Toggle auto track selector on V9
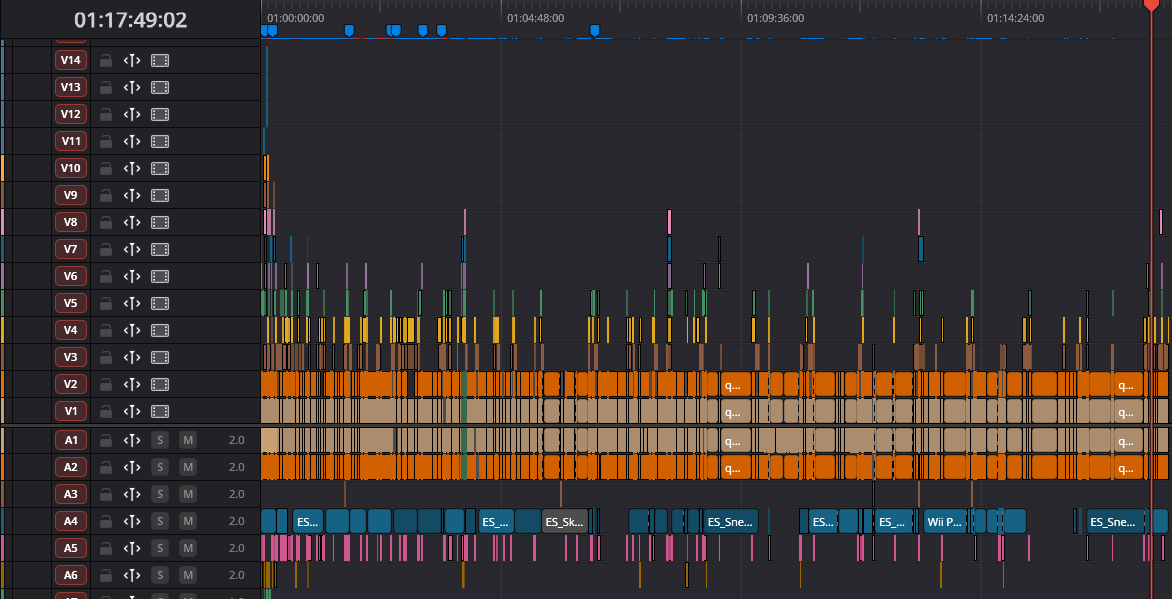Image resolution: width=1172 pixels, height=599 pixels. tap(132, 195)
